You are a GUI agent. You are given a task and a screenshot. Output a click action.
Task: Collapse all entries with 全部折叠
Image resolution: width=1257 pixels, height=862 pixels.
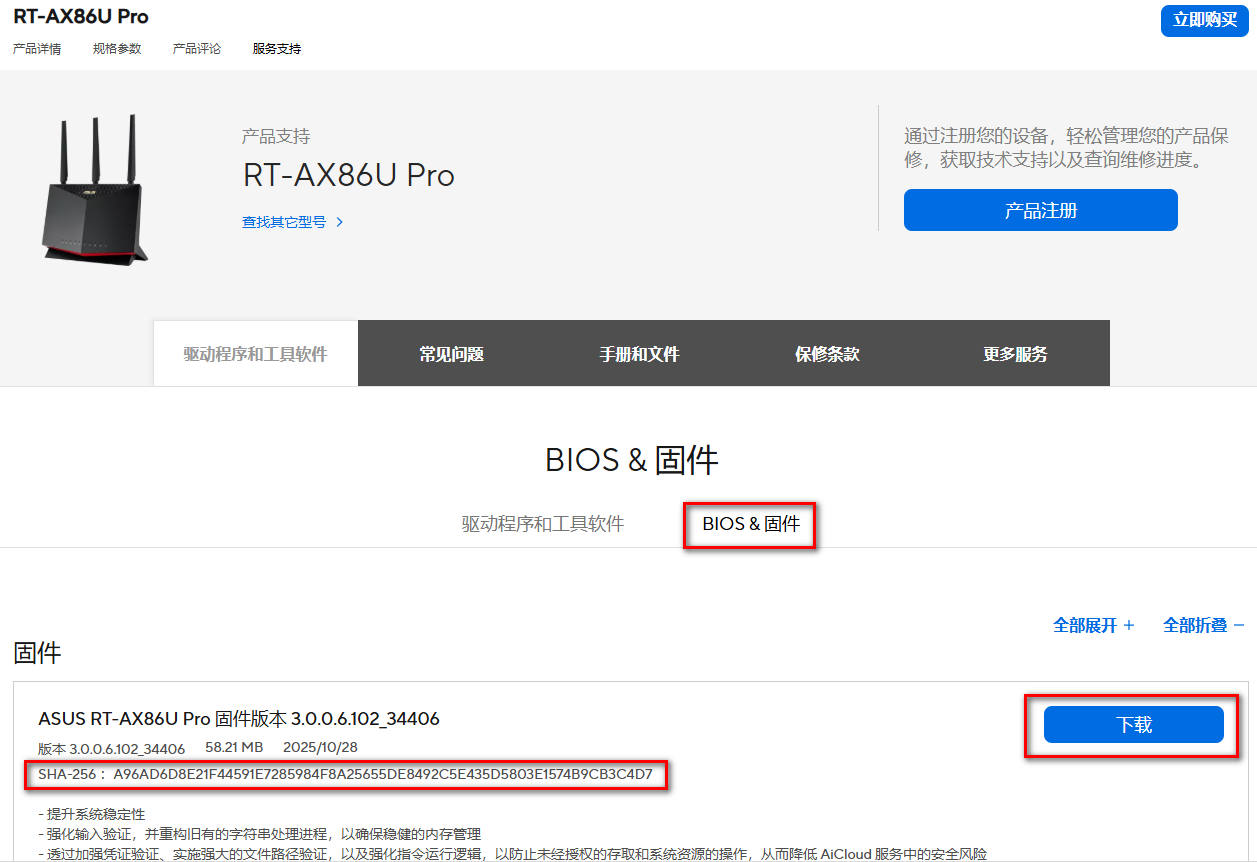[x=1204, y=625]
